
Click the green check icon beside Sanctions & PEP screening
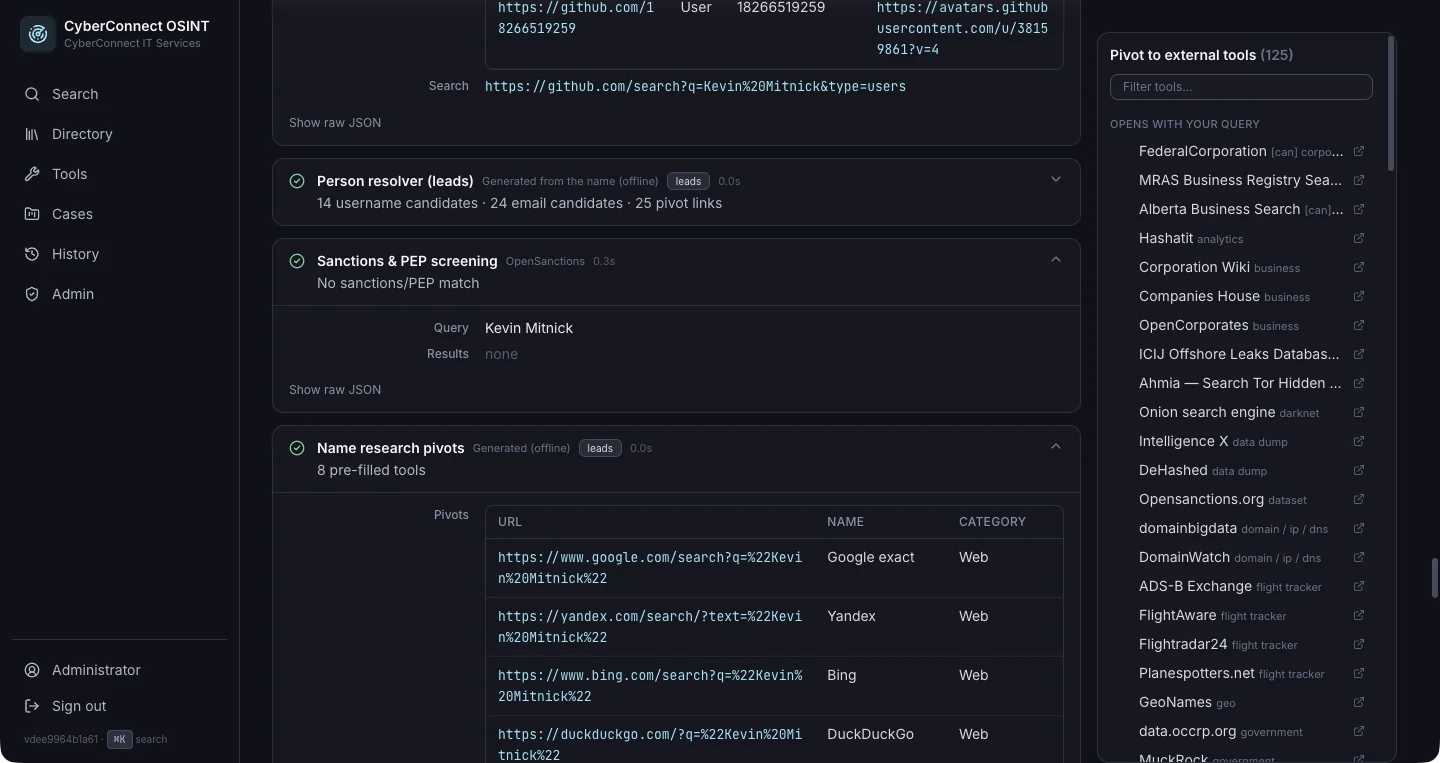point(297,261)
